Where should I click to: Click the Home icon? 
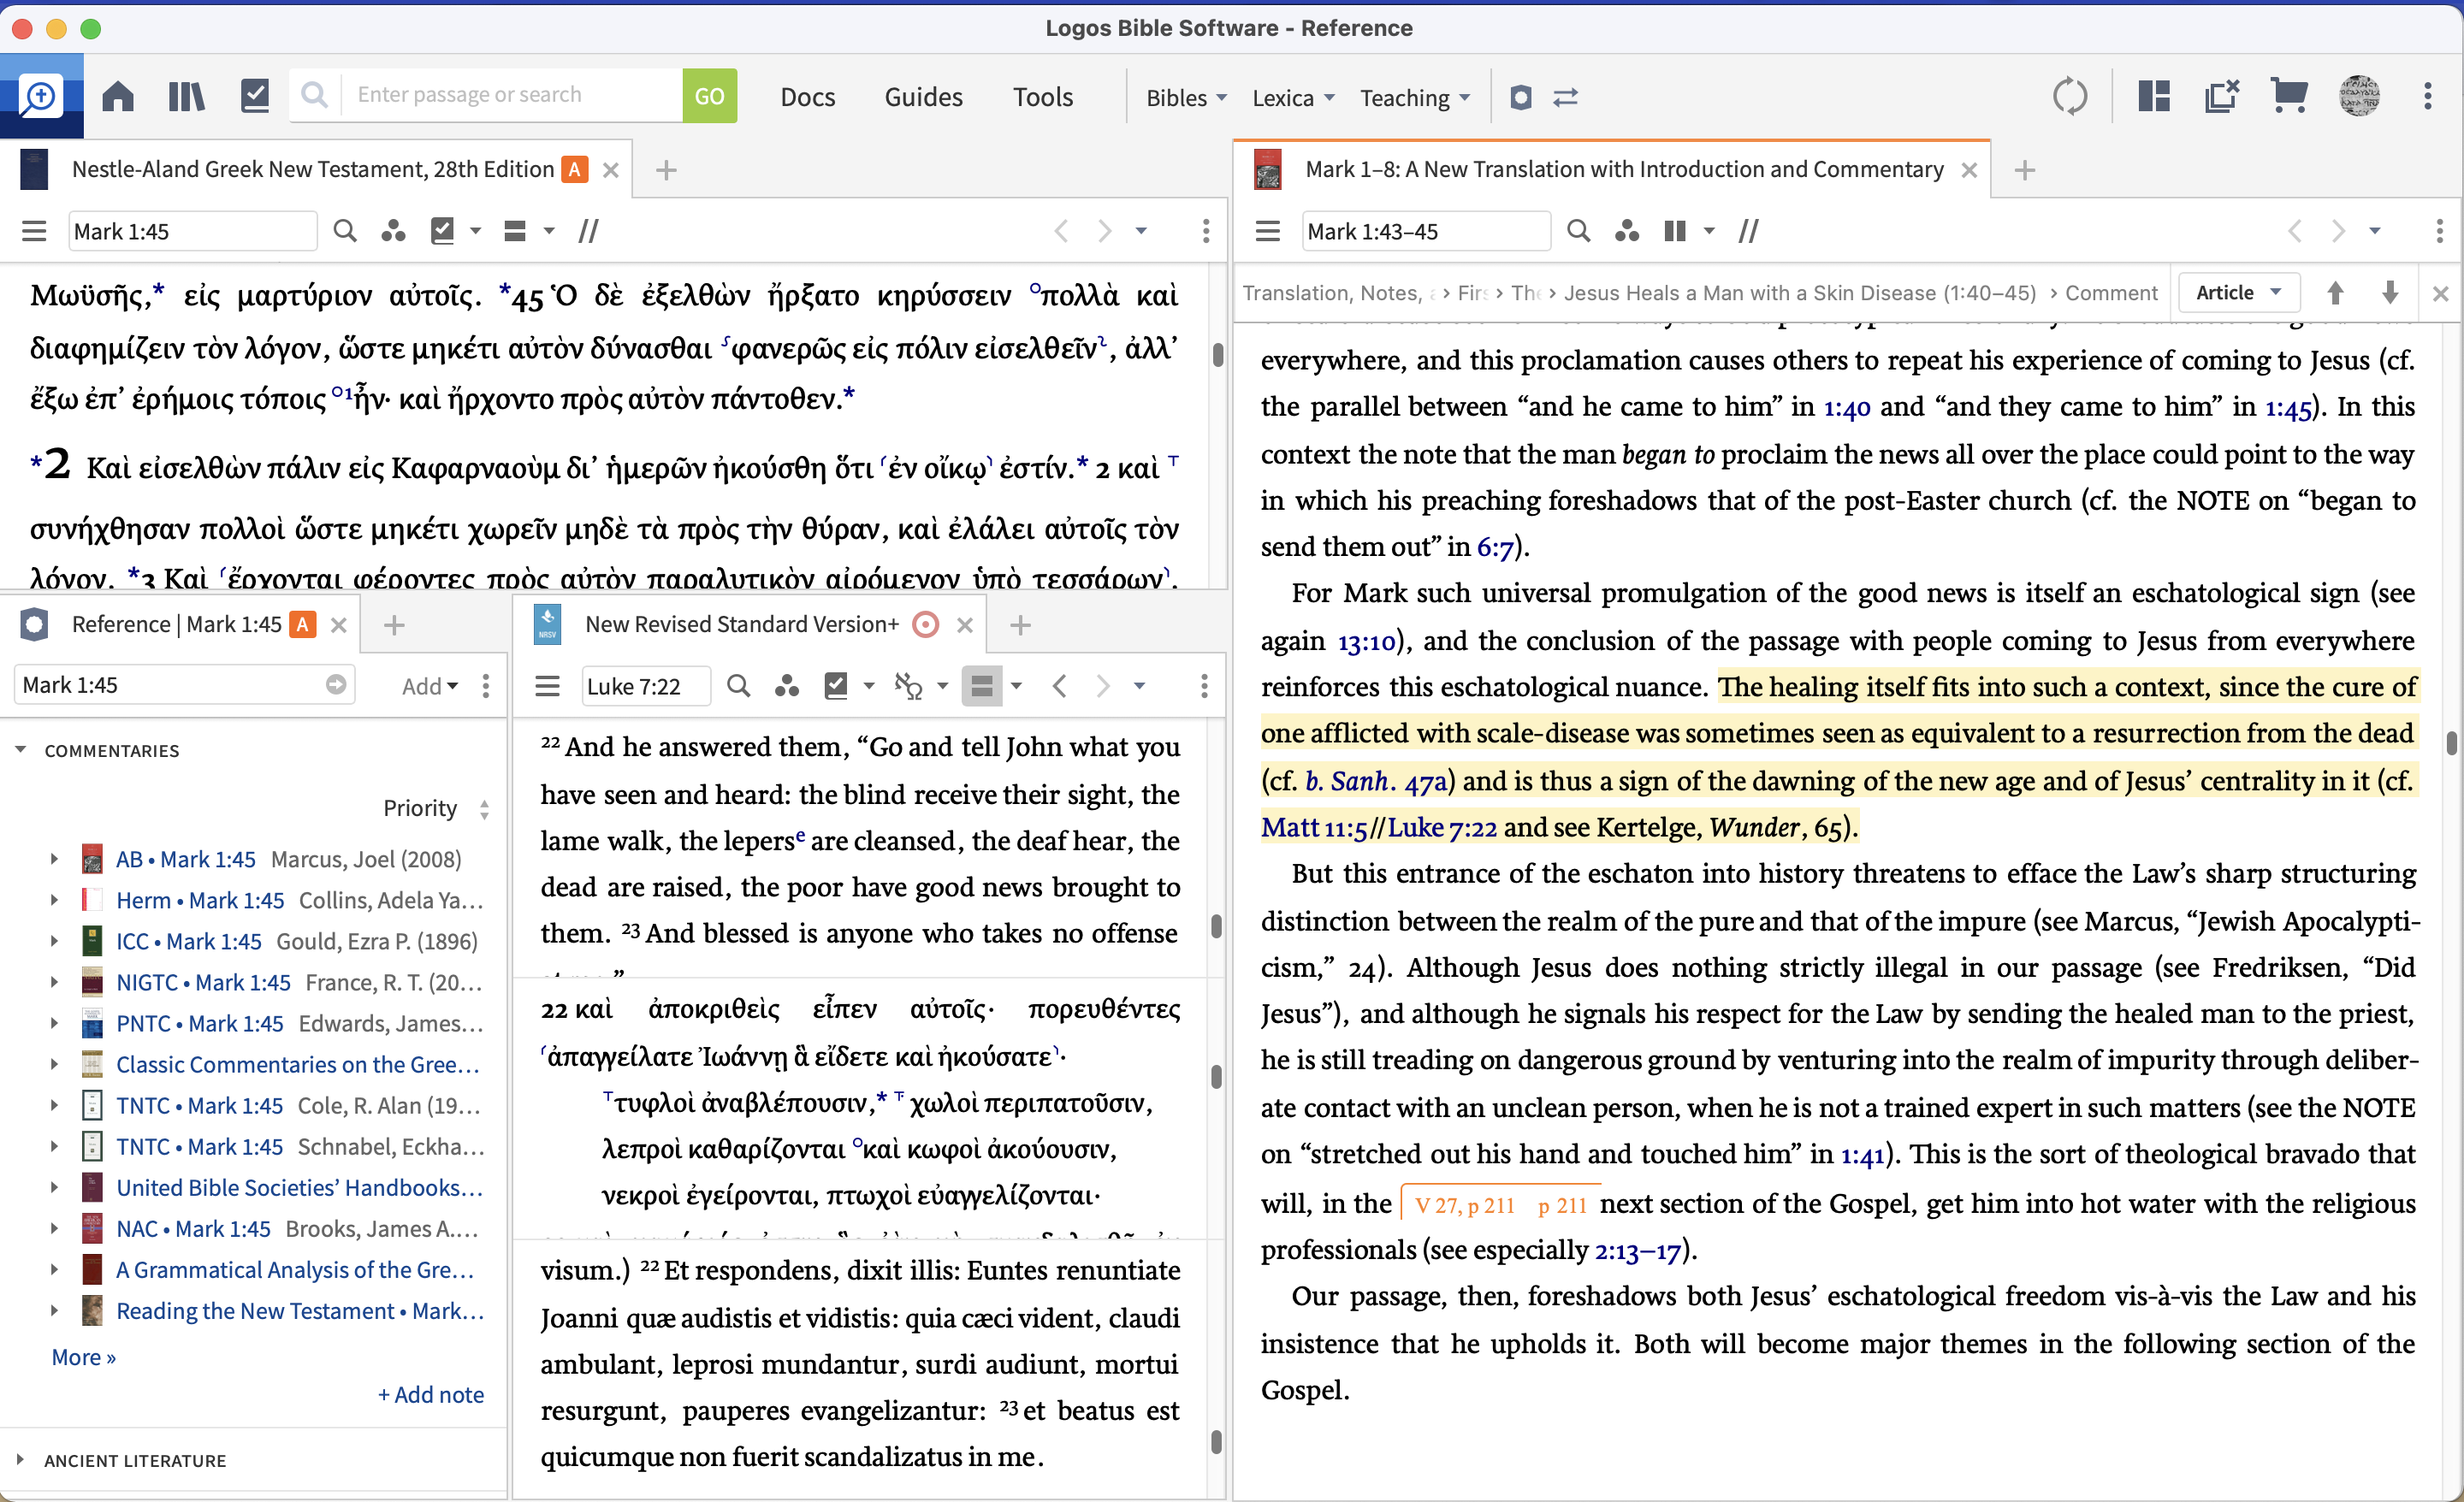pos(117,95)
